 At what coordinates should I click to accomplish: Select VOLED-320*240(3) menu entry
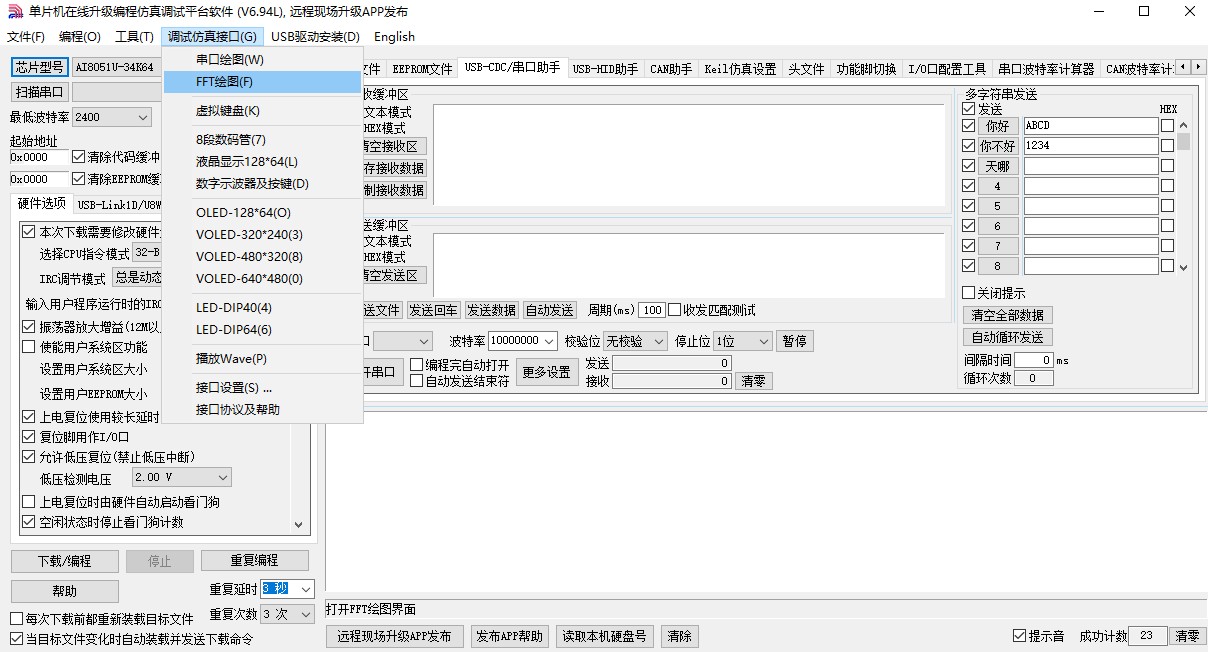(262, 235)
